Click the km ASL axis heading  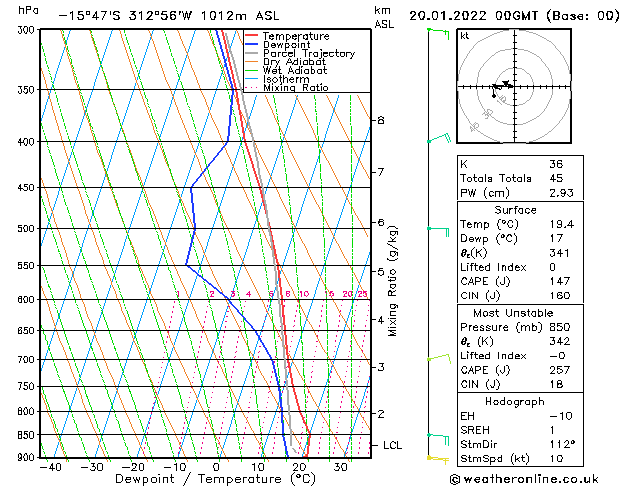[383, 17]
